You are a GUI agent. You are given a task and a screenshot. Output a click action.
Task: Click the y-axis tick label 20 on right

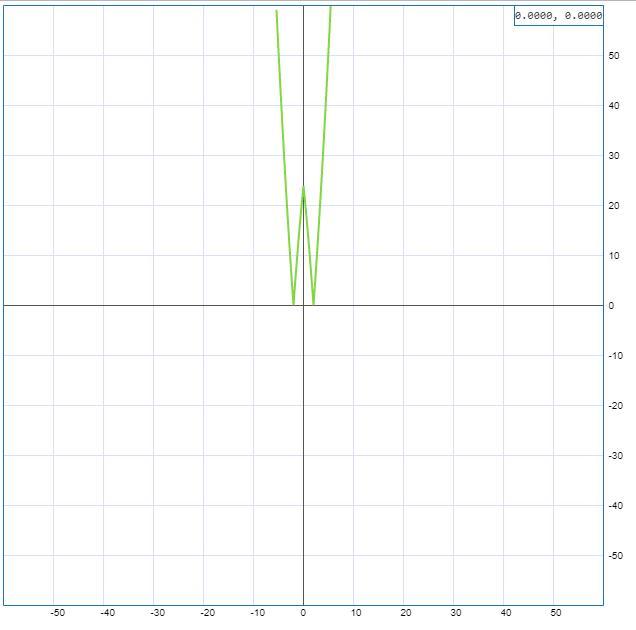[x=614, y=206]
